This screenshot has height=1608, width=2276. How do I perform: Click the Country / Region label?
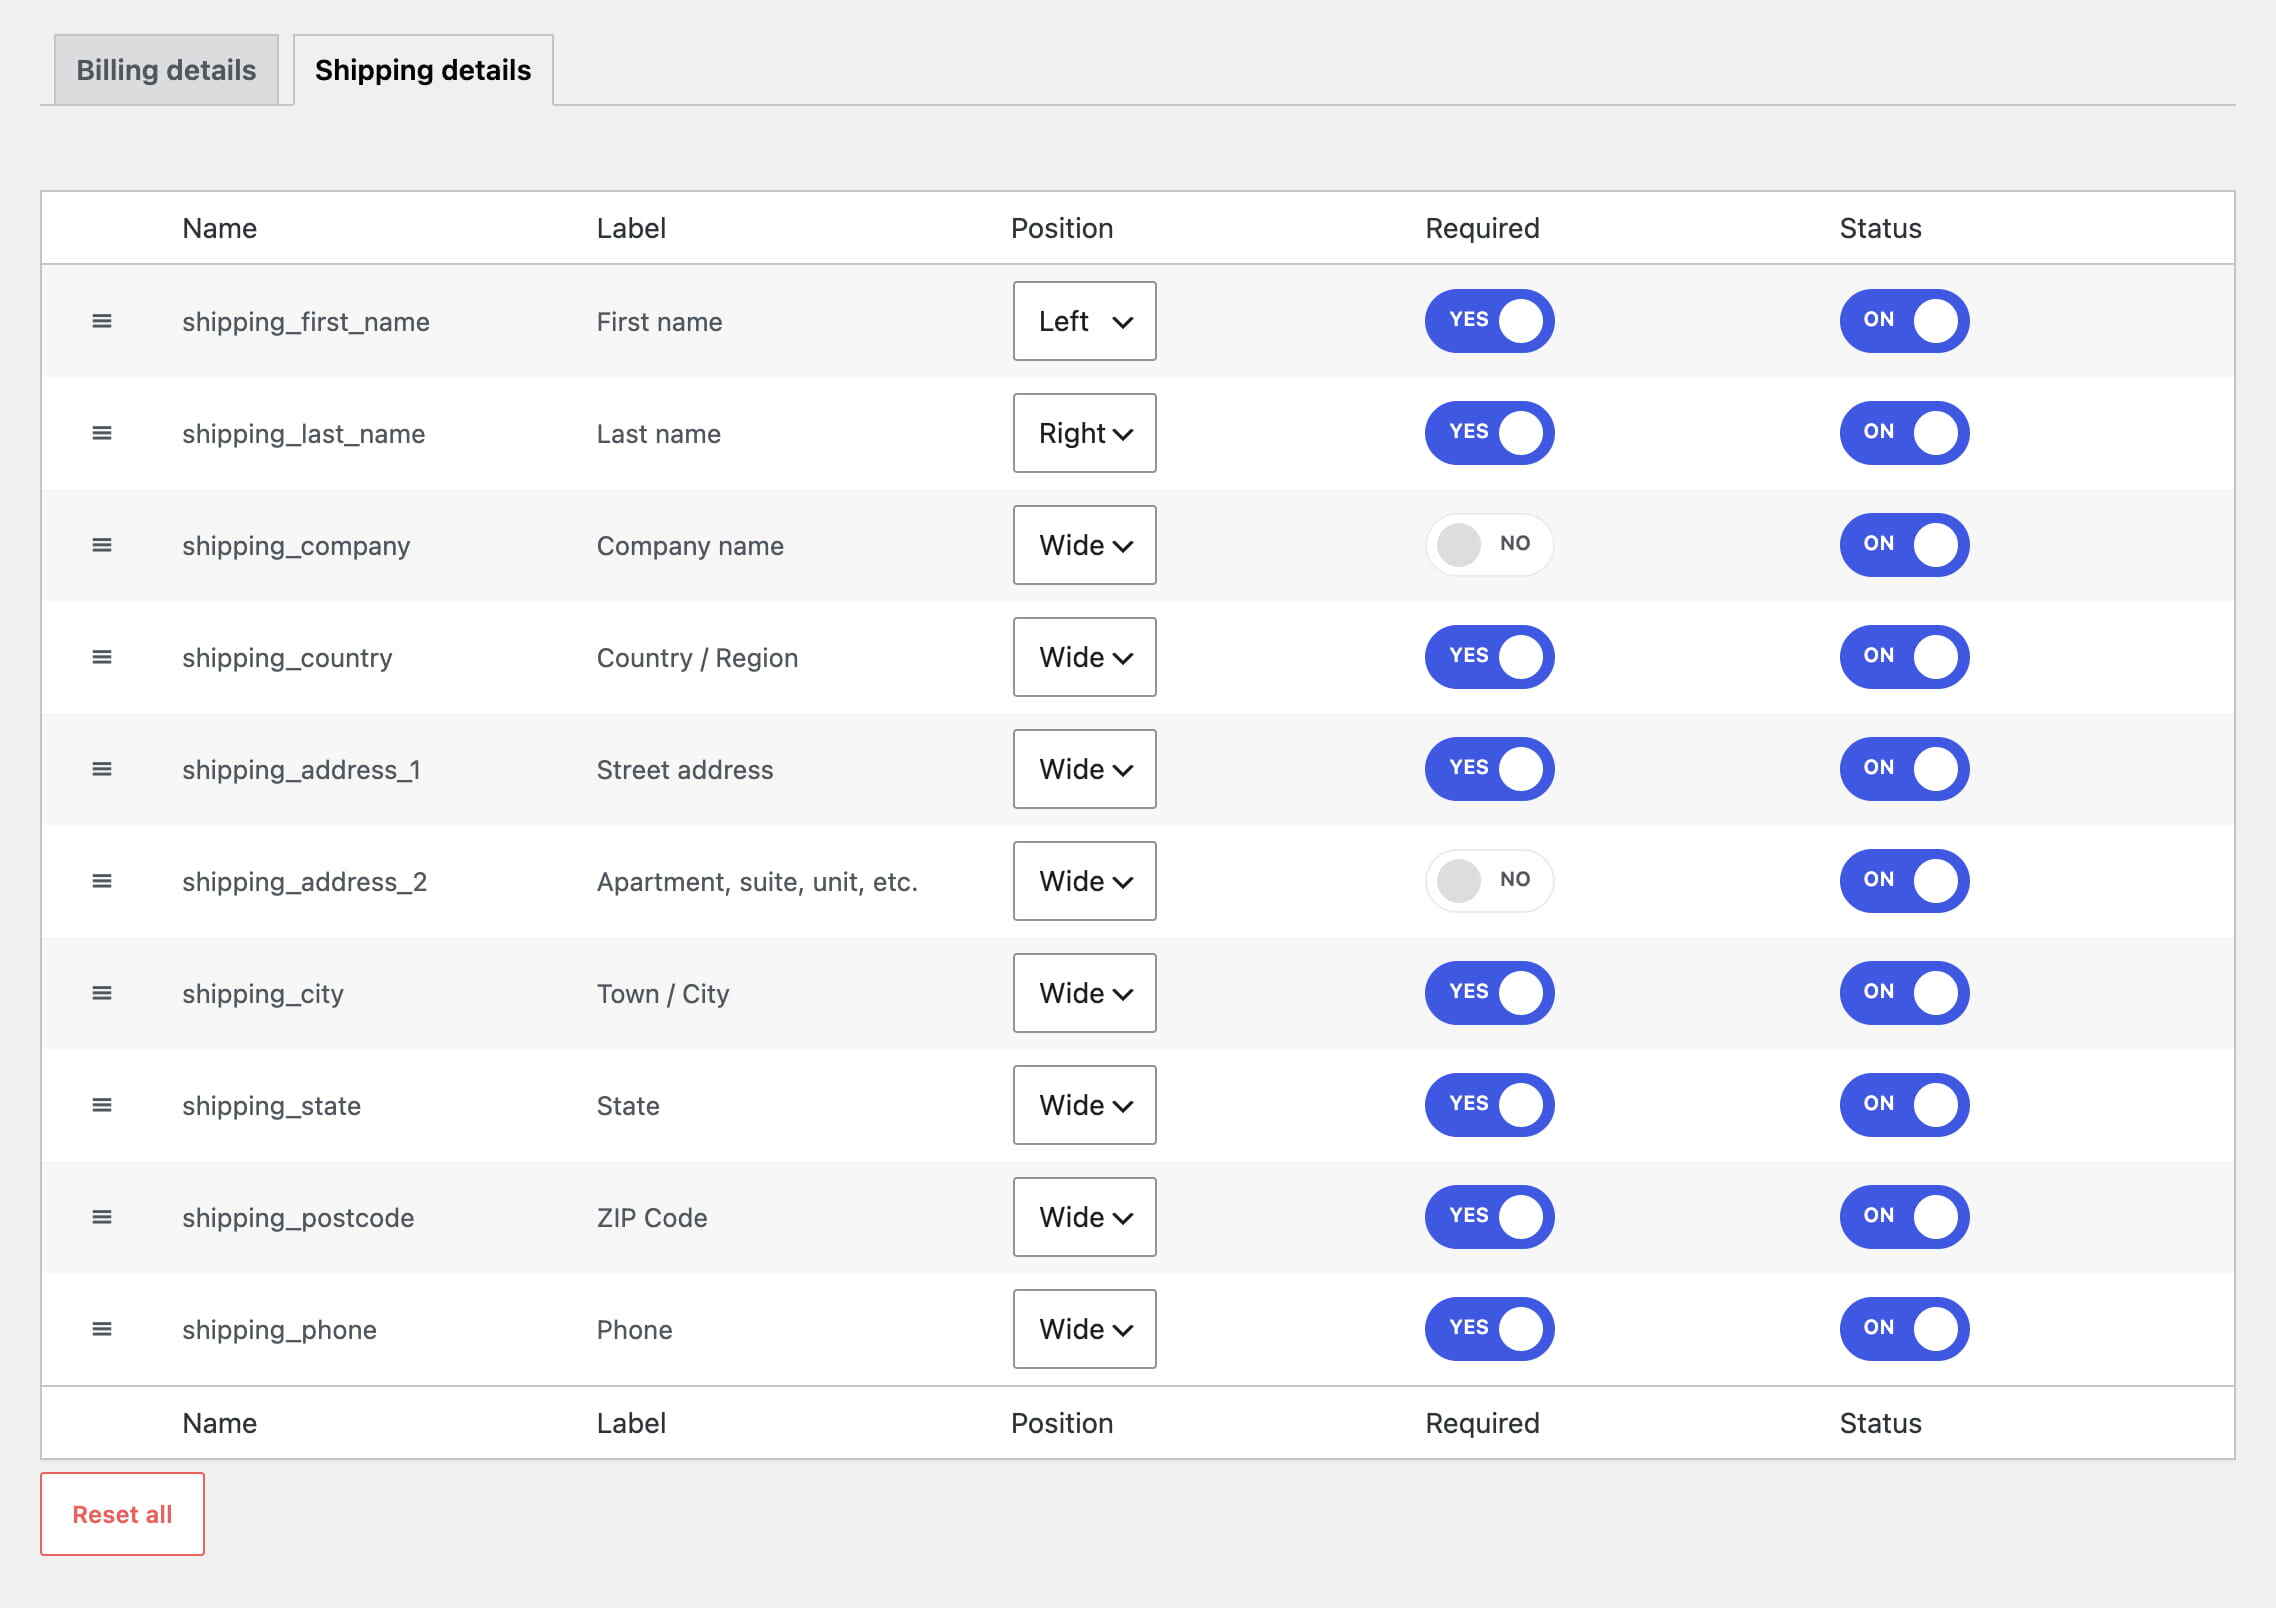[697, 658]
